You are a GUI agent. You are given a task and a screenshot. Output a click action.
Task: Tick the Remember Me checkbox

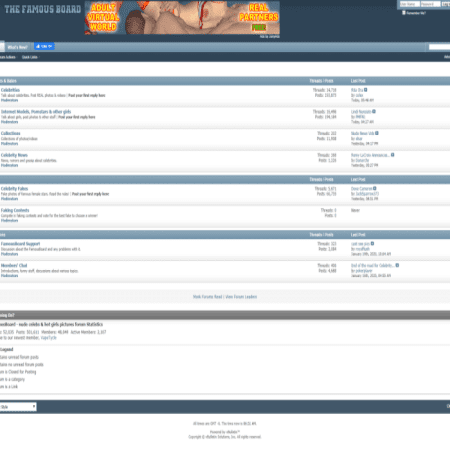coord(404,13)
